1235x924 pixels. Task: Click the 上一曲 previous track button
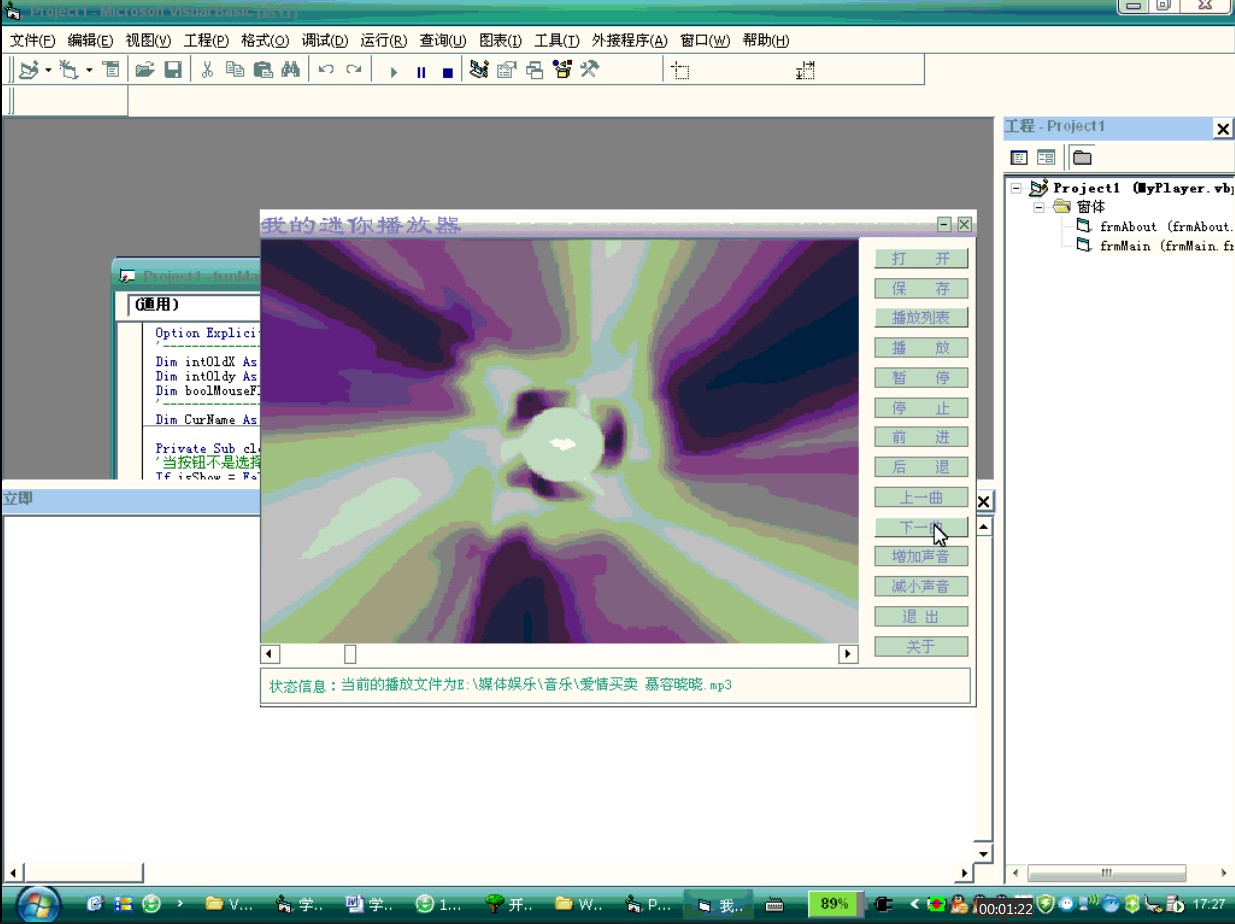[921, 496]
